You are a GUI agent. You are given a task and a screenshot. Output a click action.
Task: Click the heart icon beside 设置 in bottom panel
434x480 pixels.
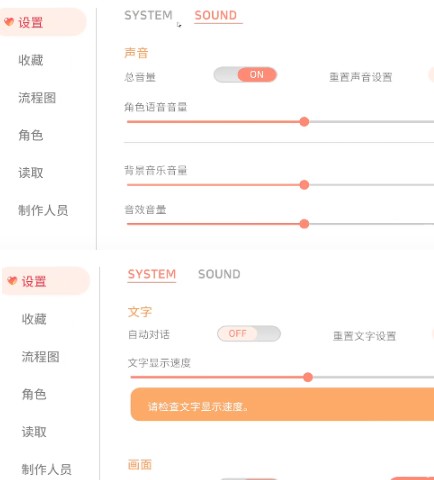[12, 281]
